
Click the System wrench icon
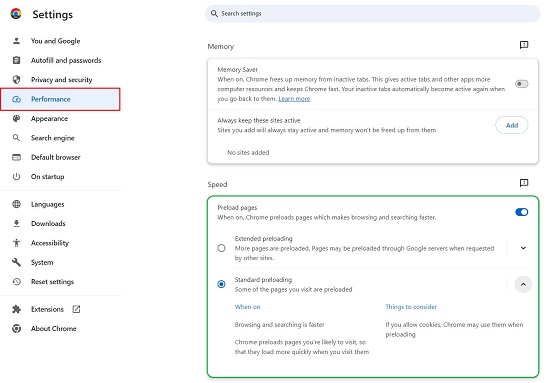(x=16, y=262)
